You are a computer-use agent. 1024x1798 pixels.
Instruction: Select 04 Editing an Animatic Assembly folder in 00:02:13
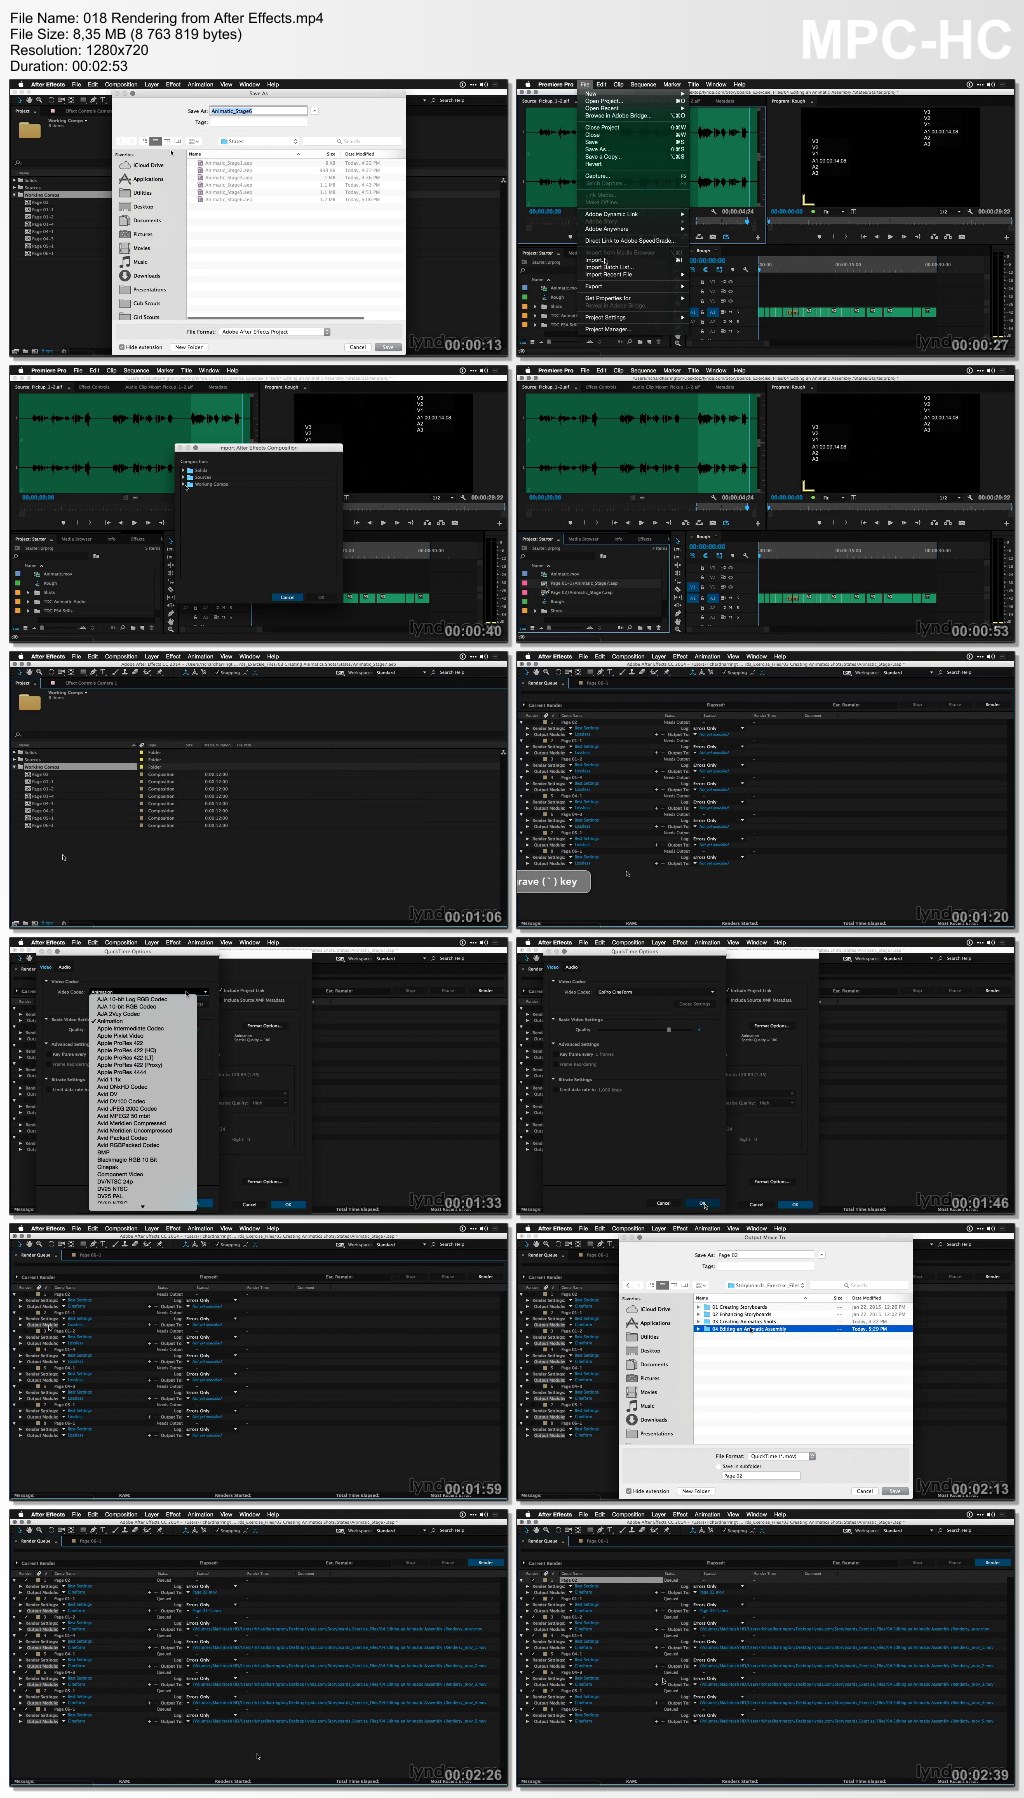pos(804,1329)
